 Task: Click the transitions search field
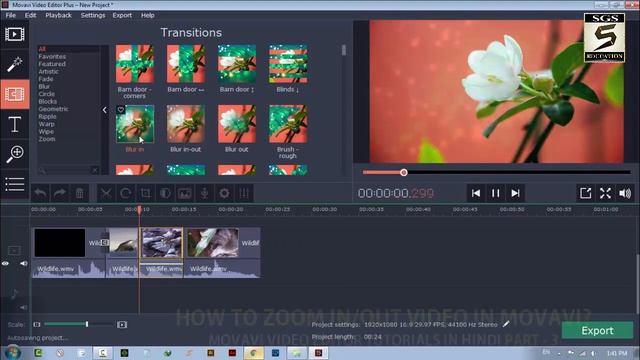point(65,170)
